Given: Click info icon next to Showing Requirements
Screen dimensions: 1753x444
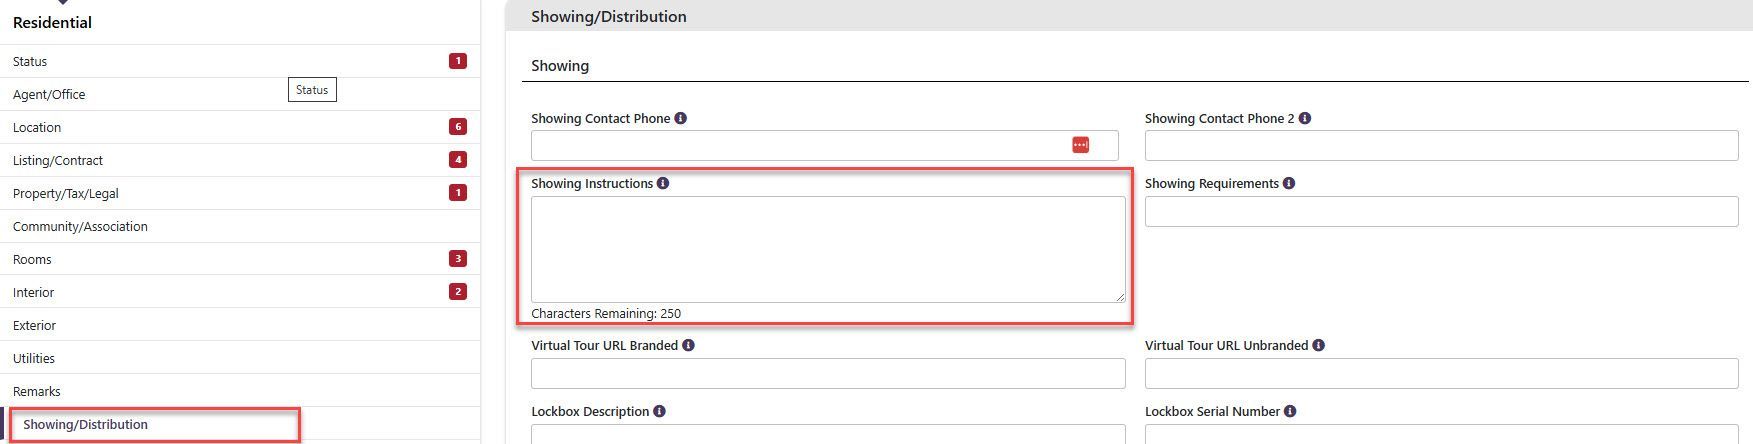Looking at the screenshot, I should point(1289,183).
